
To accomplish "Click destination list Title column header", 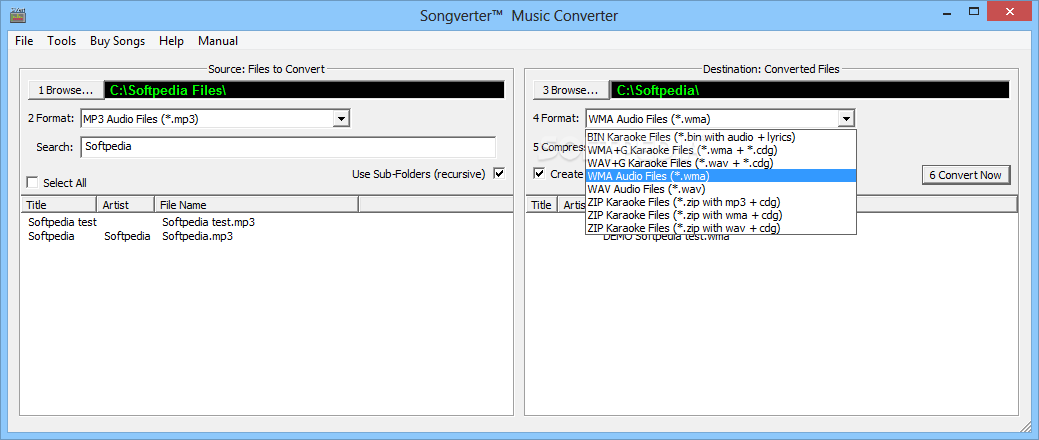I will pyautogui.click(x=541, y=205).
